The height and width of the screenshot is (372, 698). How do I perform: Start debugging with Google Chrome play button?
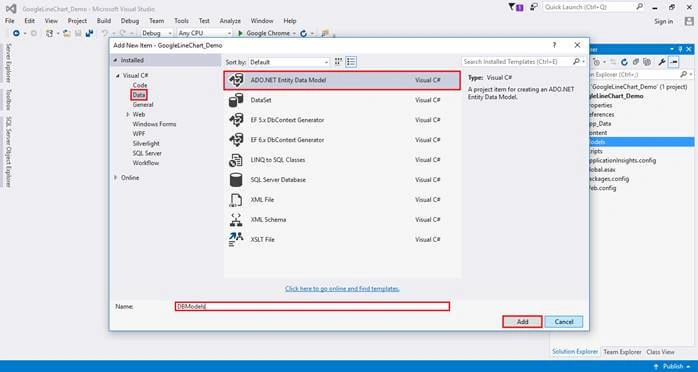coord(240,33)
